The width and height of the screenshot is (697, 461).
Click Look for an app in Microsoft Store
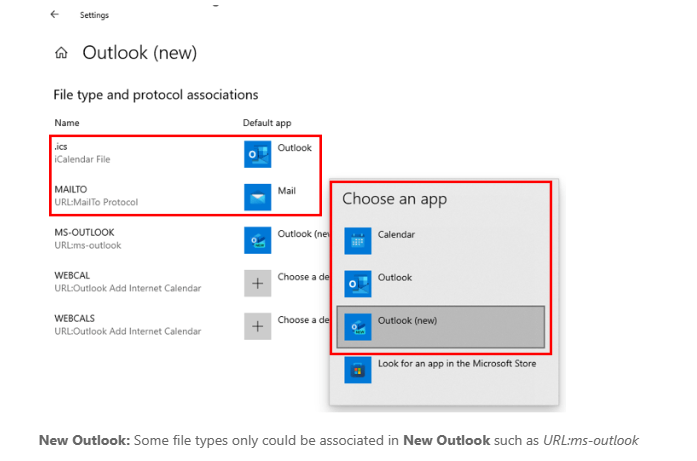click(x=456, y=364)
